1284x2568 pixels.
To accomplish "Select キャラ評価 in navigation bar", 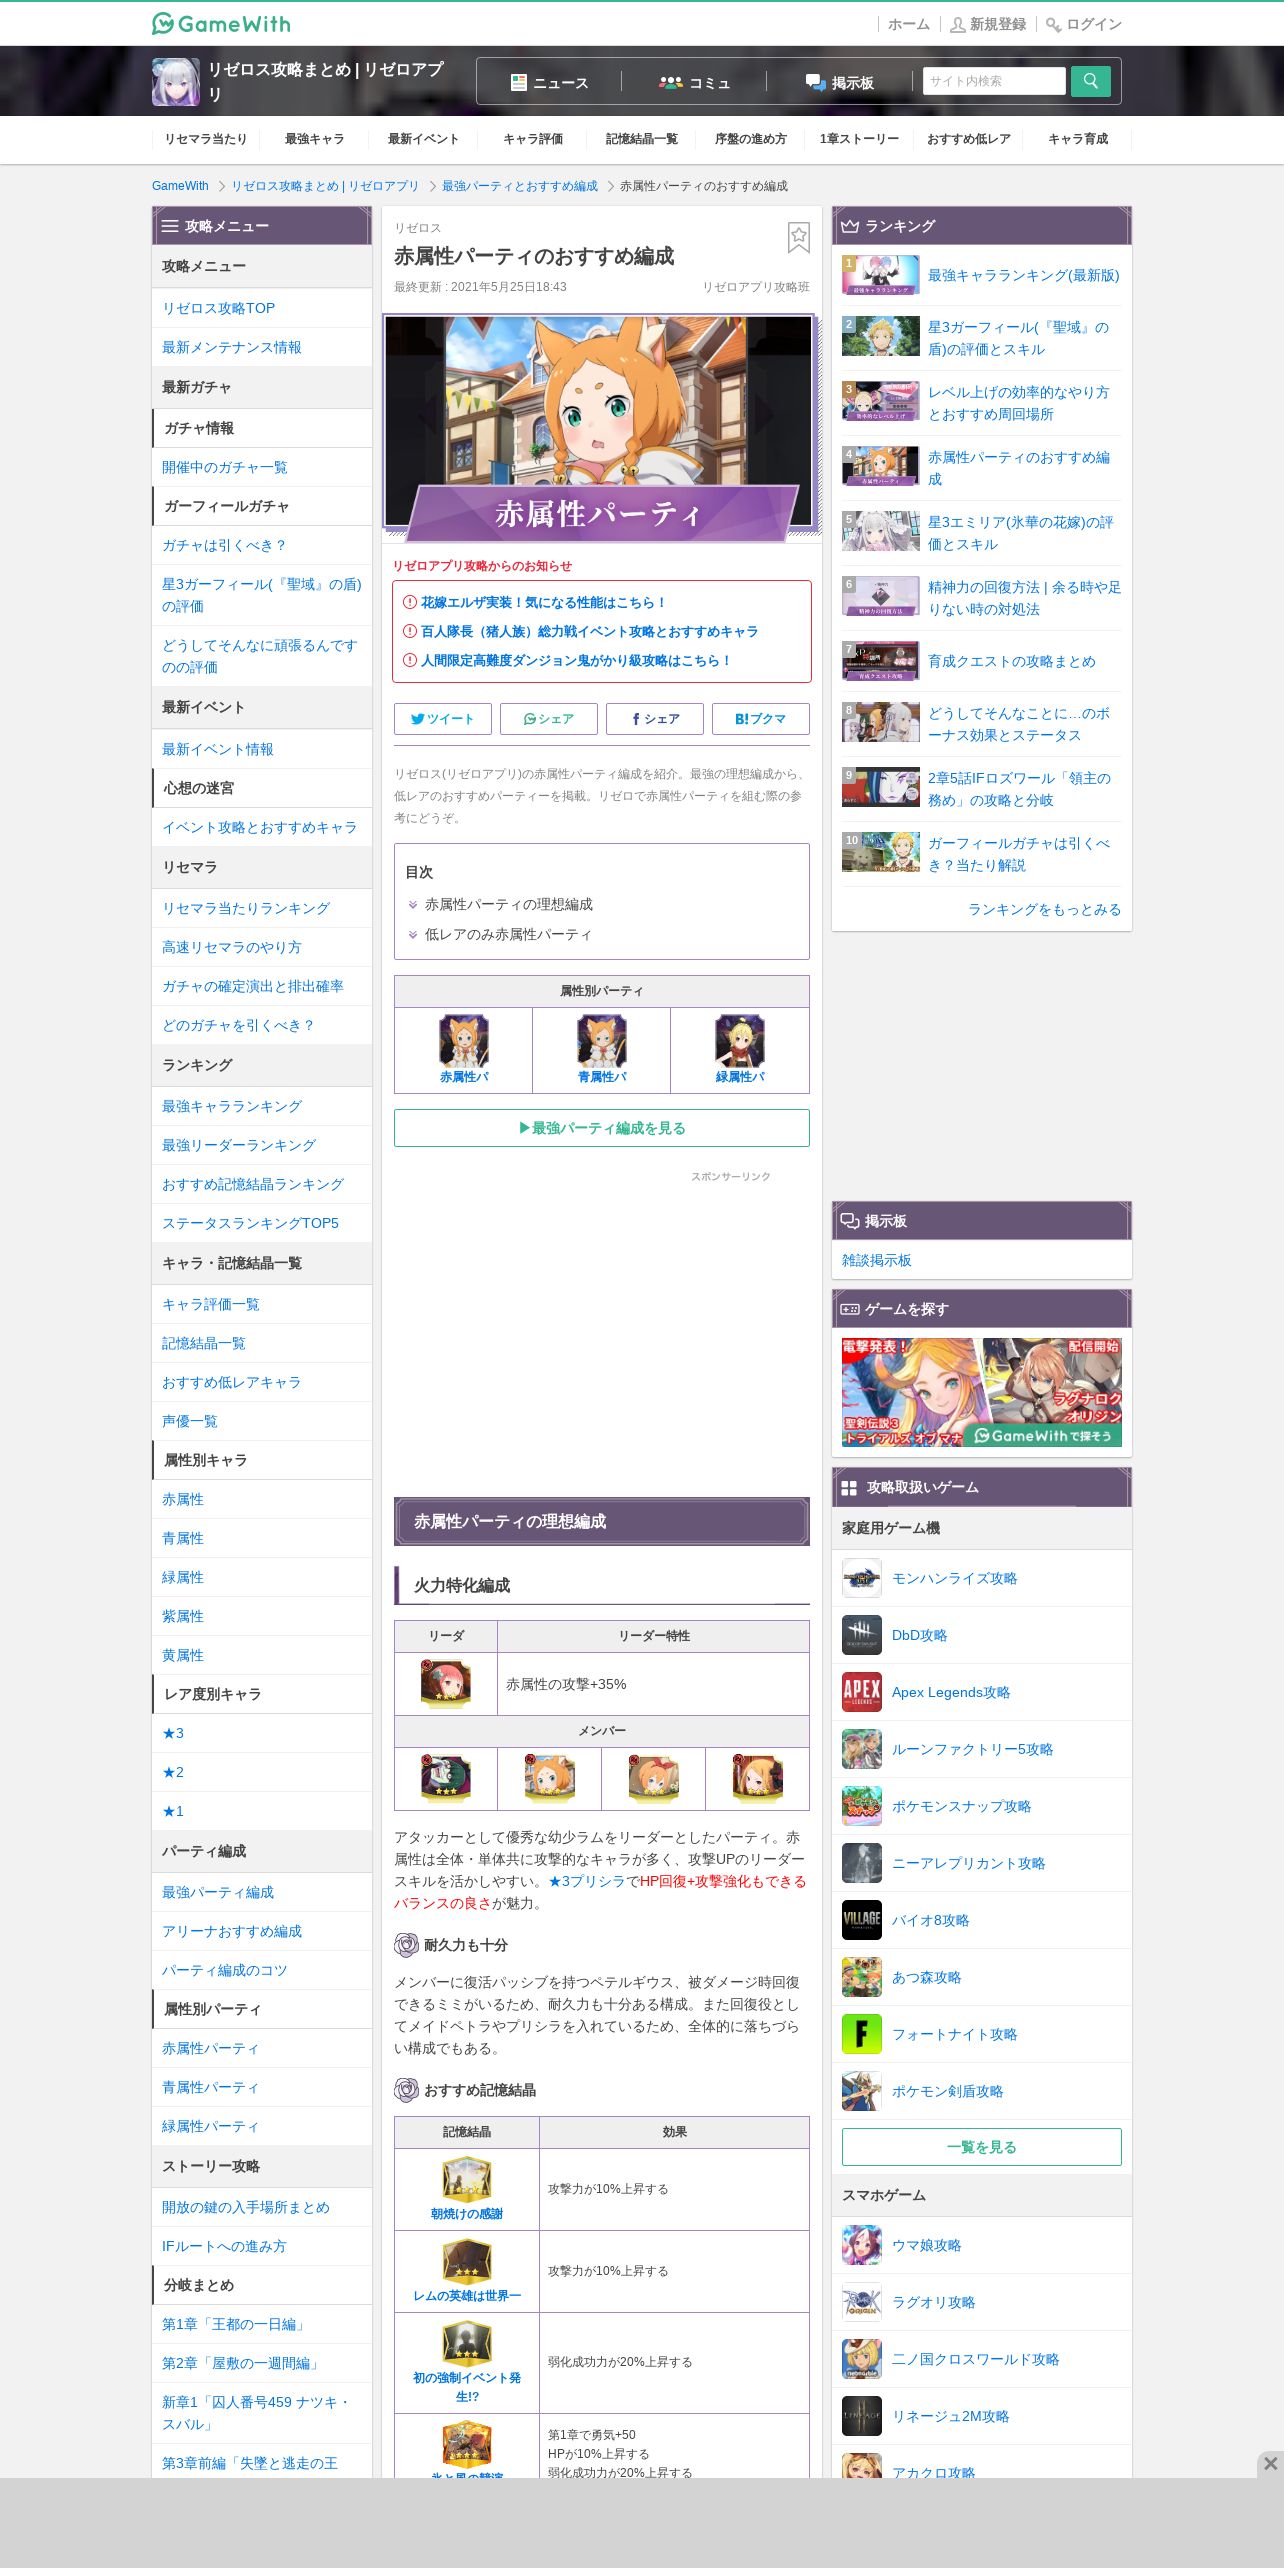I will 532,139.
